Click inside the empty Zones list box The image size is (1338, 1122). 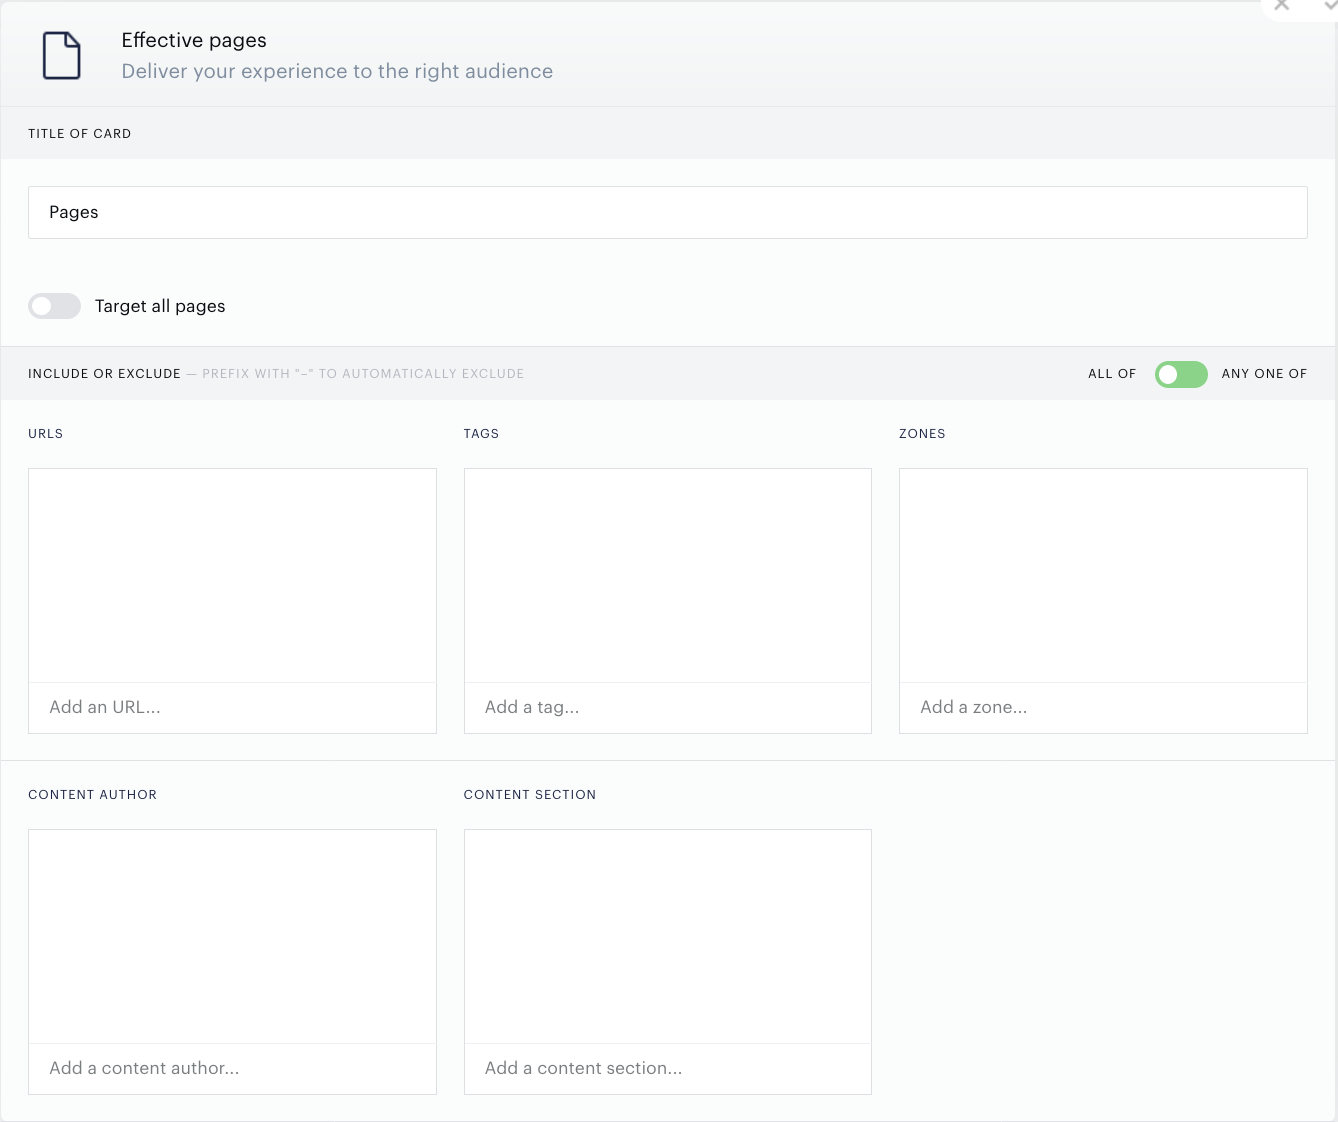pos(1103,575)
